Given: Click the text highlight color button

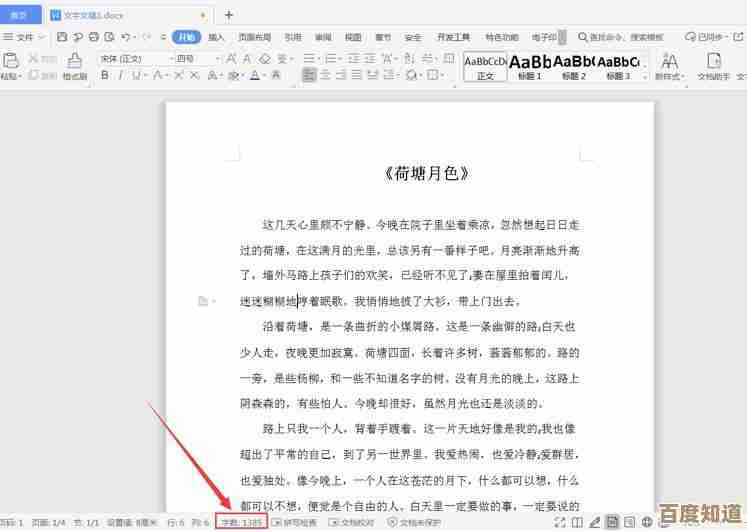Looking at the screenshot, I should 233,75.
